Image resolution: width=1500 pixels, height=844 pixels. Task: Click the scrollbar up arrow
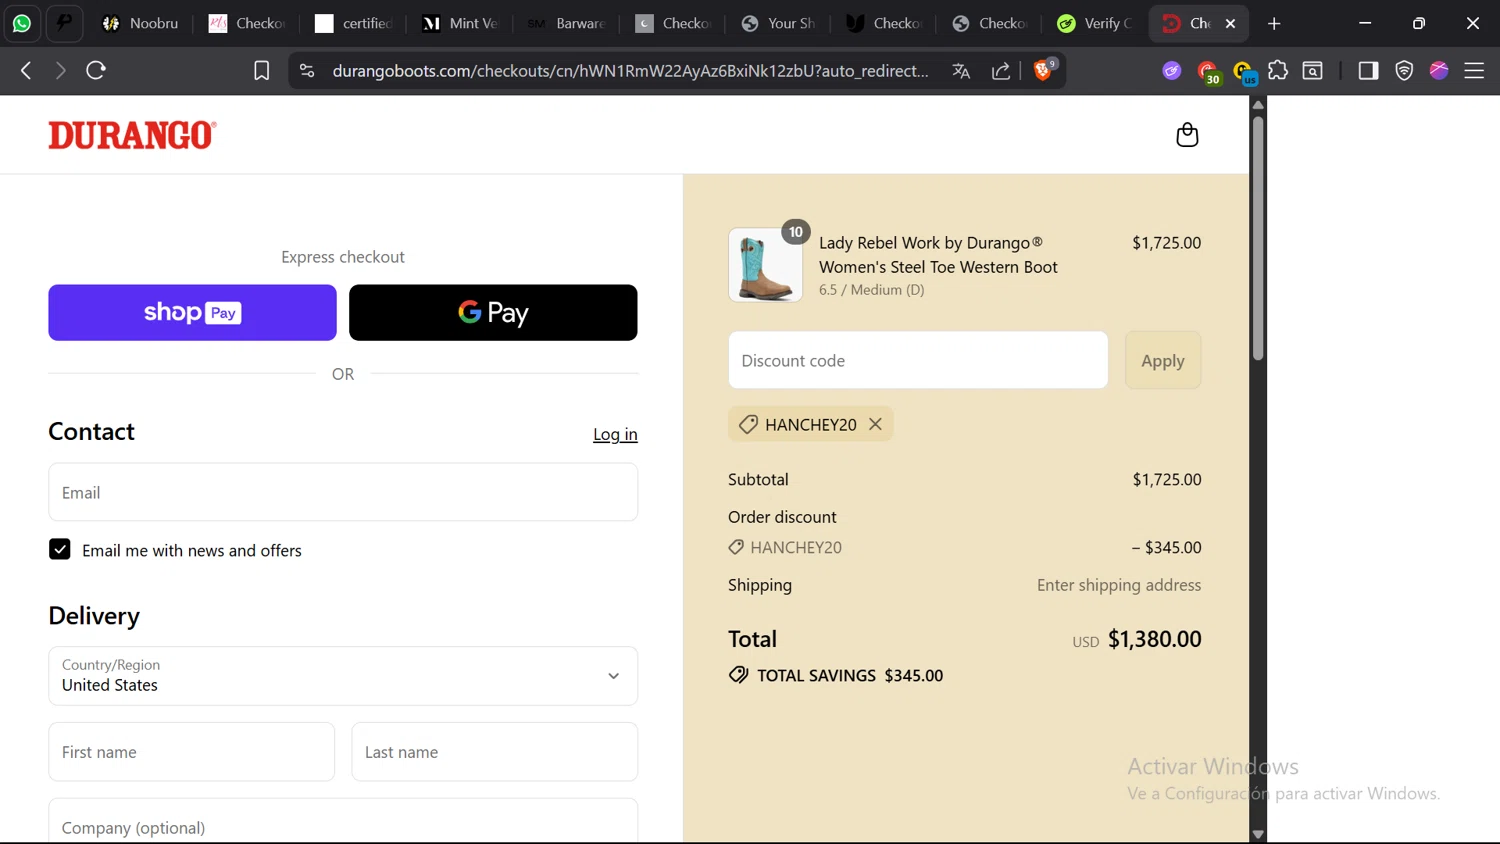(1258, 104)
